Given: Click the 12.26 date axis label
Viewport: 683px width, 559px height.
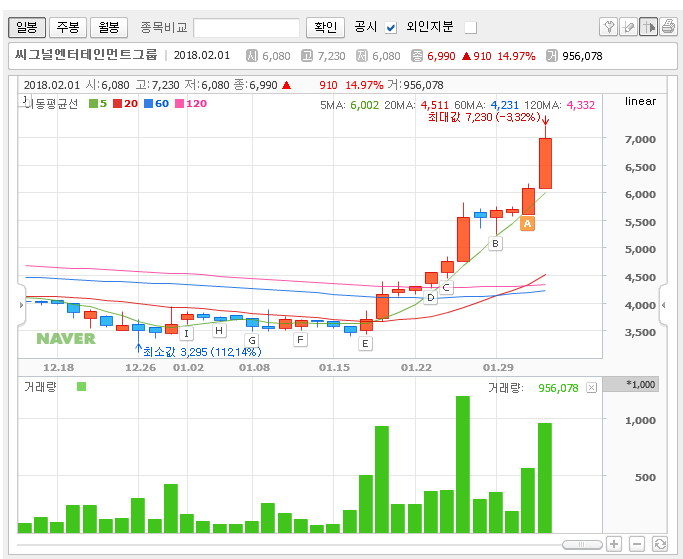Looking at the screenshot, I should coord(140,367).
